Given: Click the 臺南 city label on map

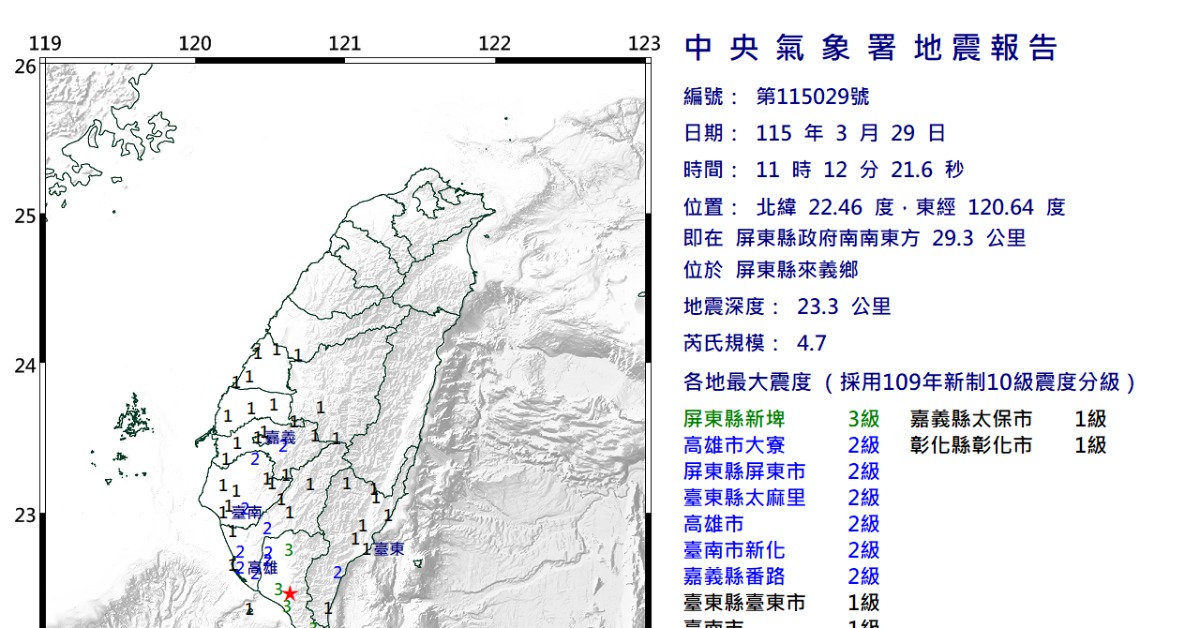Looking at the screenshot, I should tap(246, 512).
